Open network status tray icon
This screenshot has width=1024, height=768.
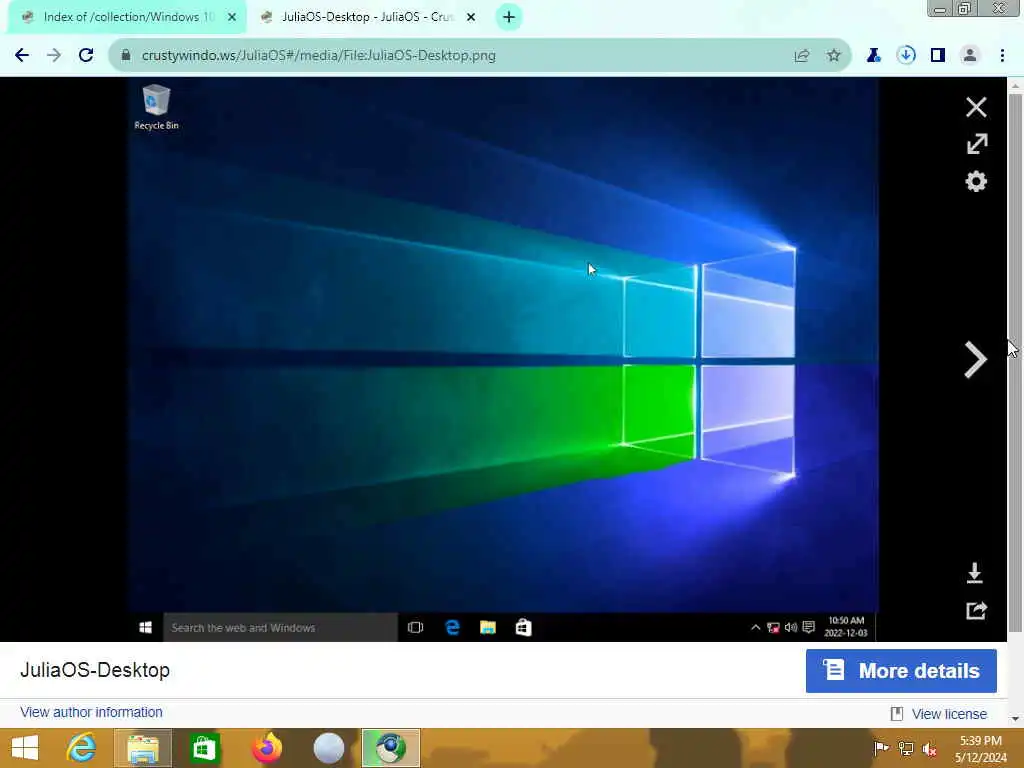pyautogui.click(x=906, y=748)
